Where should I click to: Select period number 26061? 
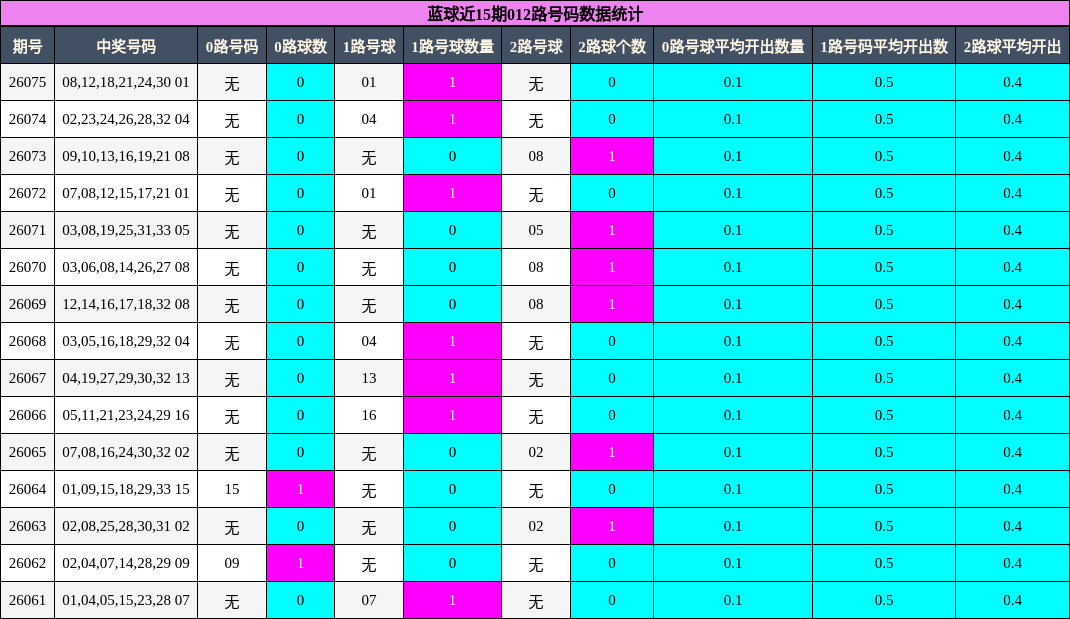27,600
